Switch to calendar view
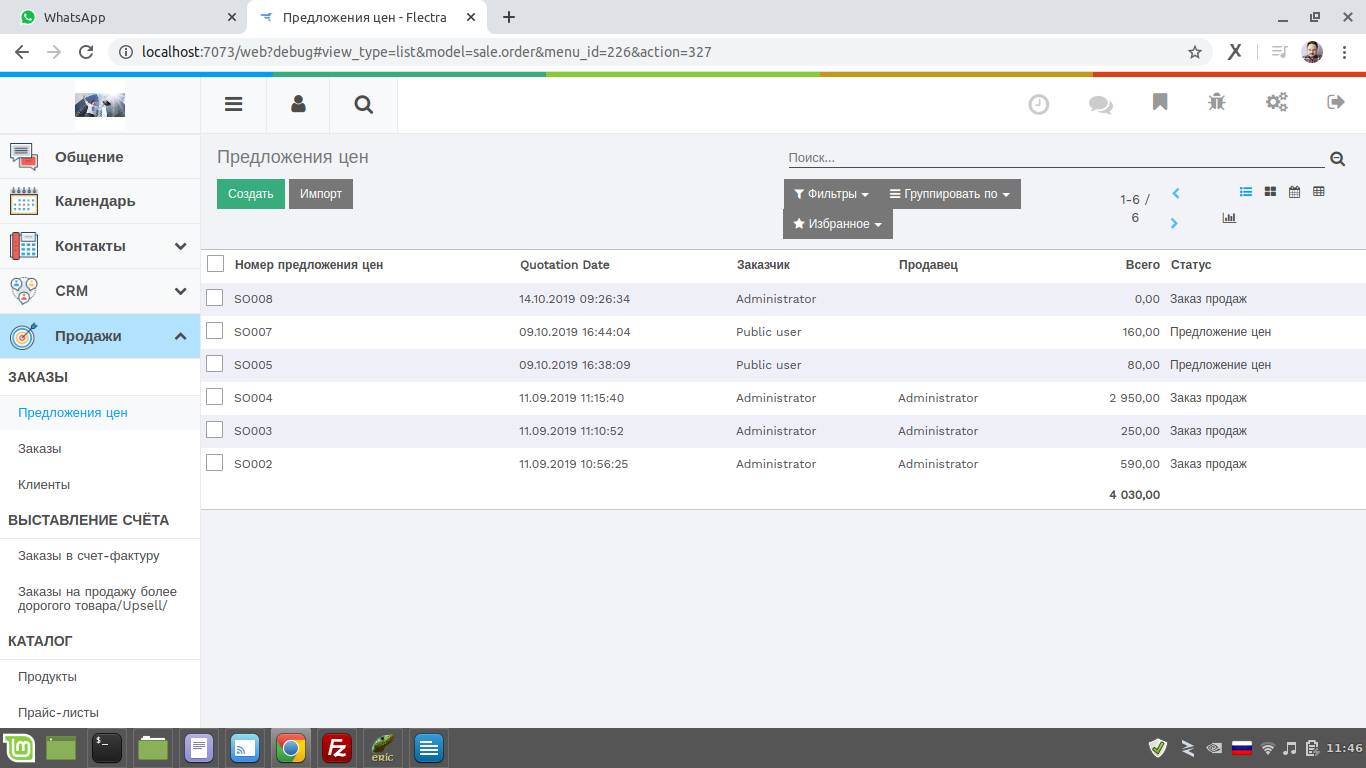Image resolution: width=1366 pixels, height=768 pixels. (1294, 192)
